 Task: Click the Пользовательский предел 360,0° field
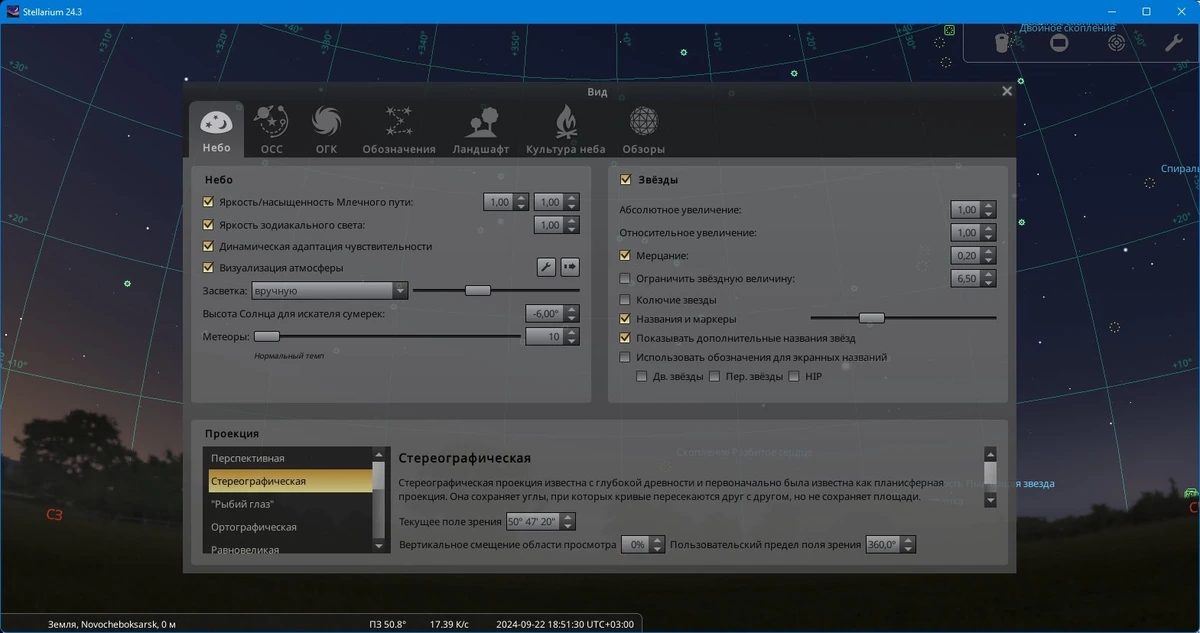883,545
